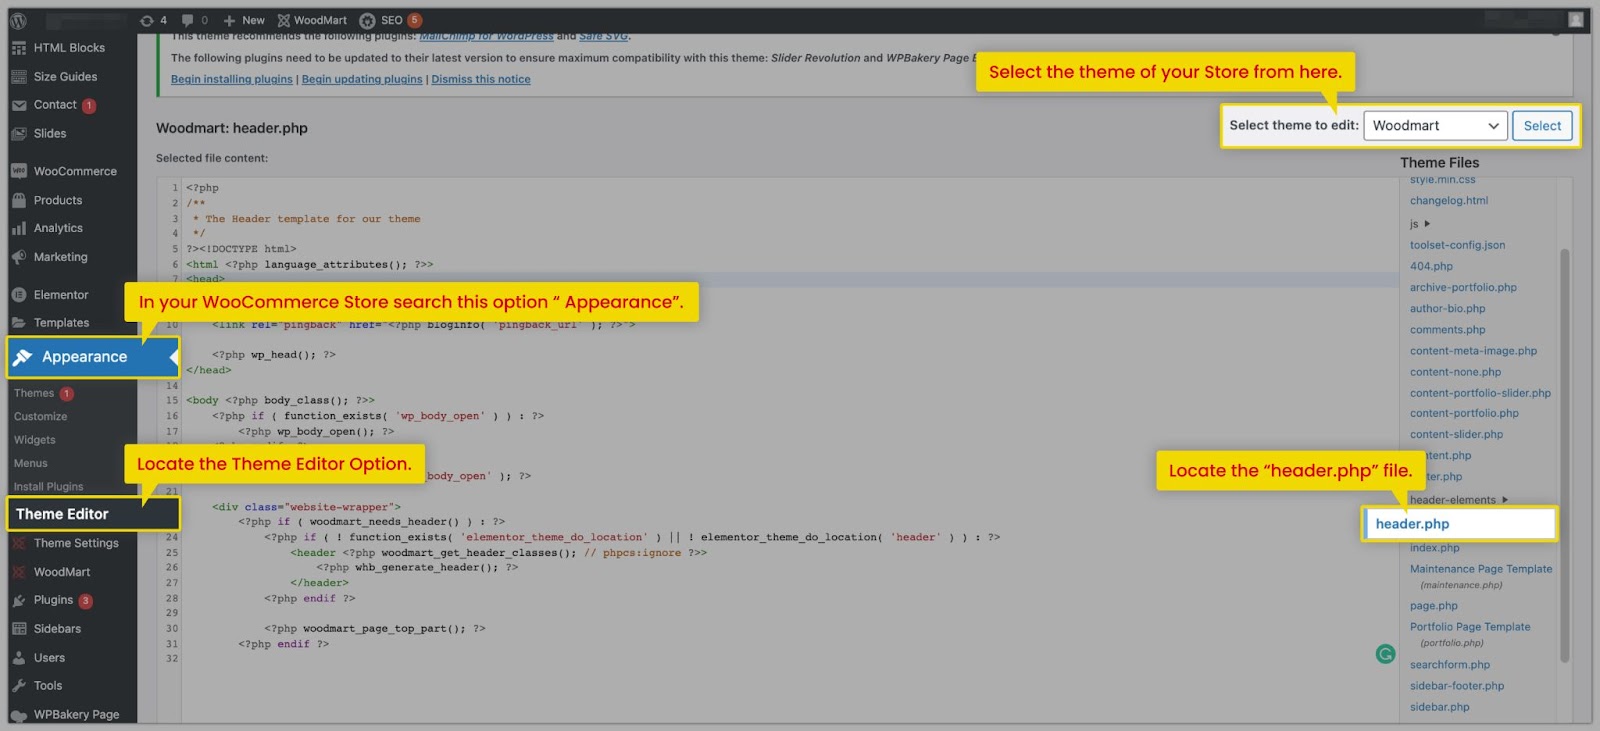1600x731 pixels.
Task: Open the Customize submenu
Action: 41,417
